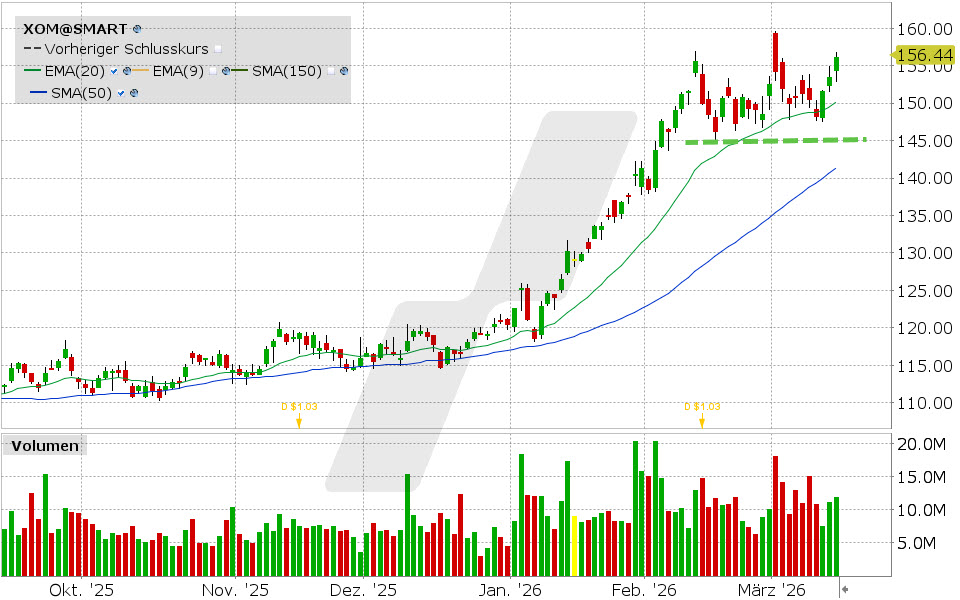Disable the SMA(50) checkbox
This screenshot has width=960, height=600.
[120, 93]
